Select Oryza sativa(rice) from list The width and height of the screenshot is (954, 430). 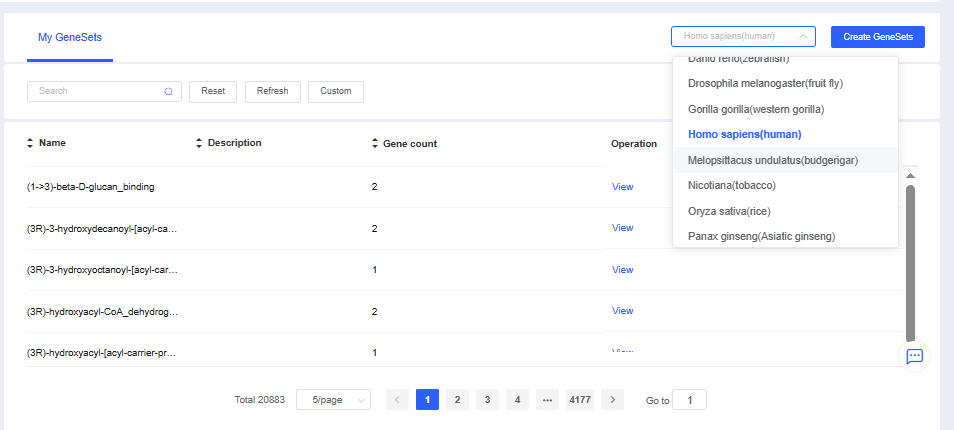point(729,211)
